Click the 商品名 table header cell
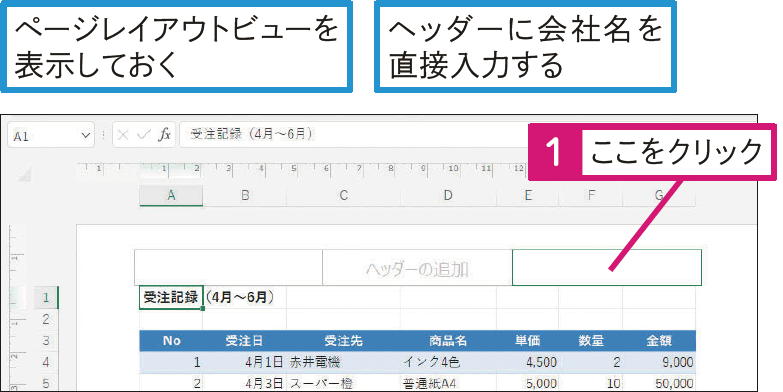 (x=448, y=341)
